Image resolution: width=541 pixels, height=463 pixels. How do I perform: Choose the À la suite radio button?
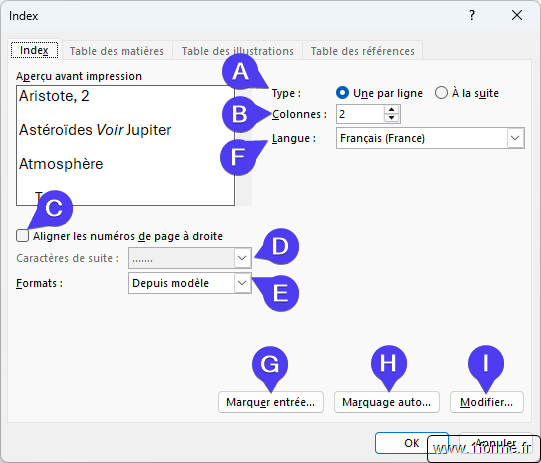(441, 93)
